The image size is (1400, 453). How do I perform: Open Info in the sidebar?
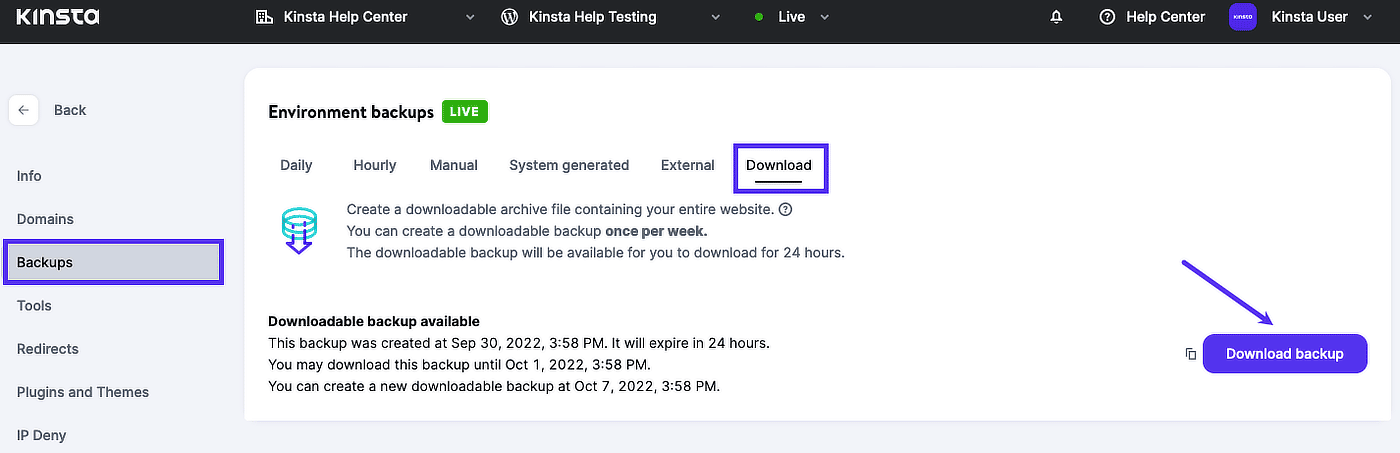(29, 176)
